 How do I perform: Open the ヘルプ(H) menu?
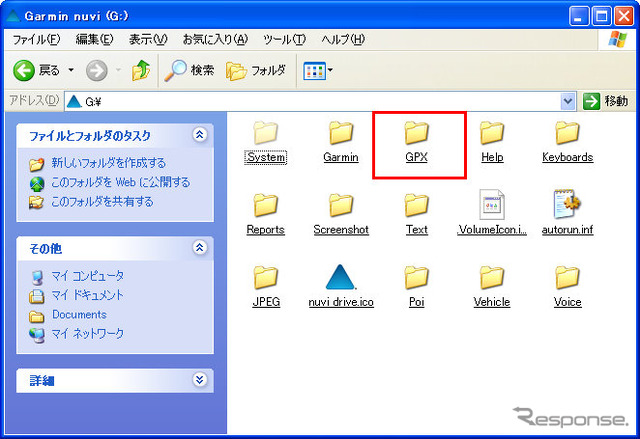tap(343, 40)
